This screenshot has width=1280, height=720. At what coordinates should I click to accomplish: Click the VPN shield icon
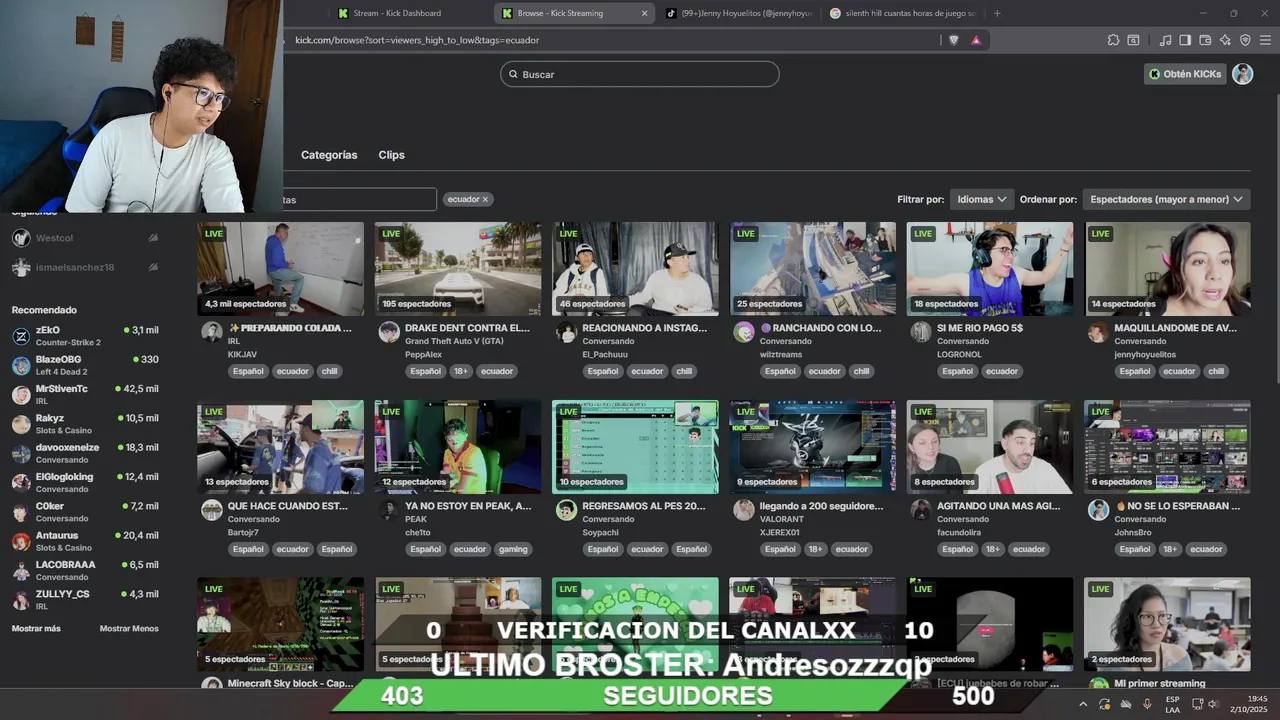tap(1245, 40)
